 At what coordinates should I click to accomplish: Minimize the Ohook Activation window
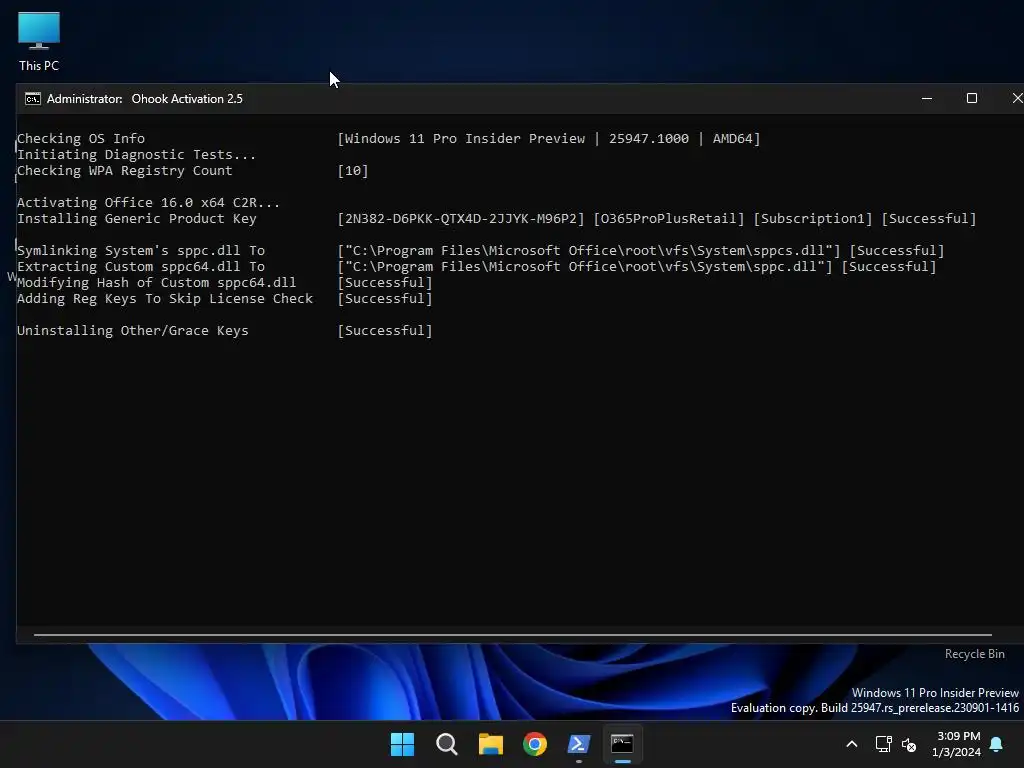pyautogui.click(x=927, y=99)
